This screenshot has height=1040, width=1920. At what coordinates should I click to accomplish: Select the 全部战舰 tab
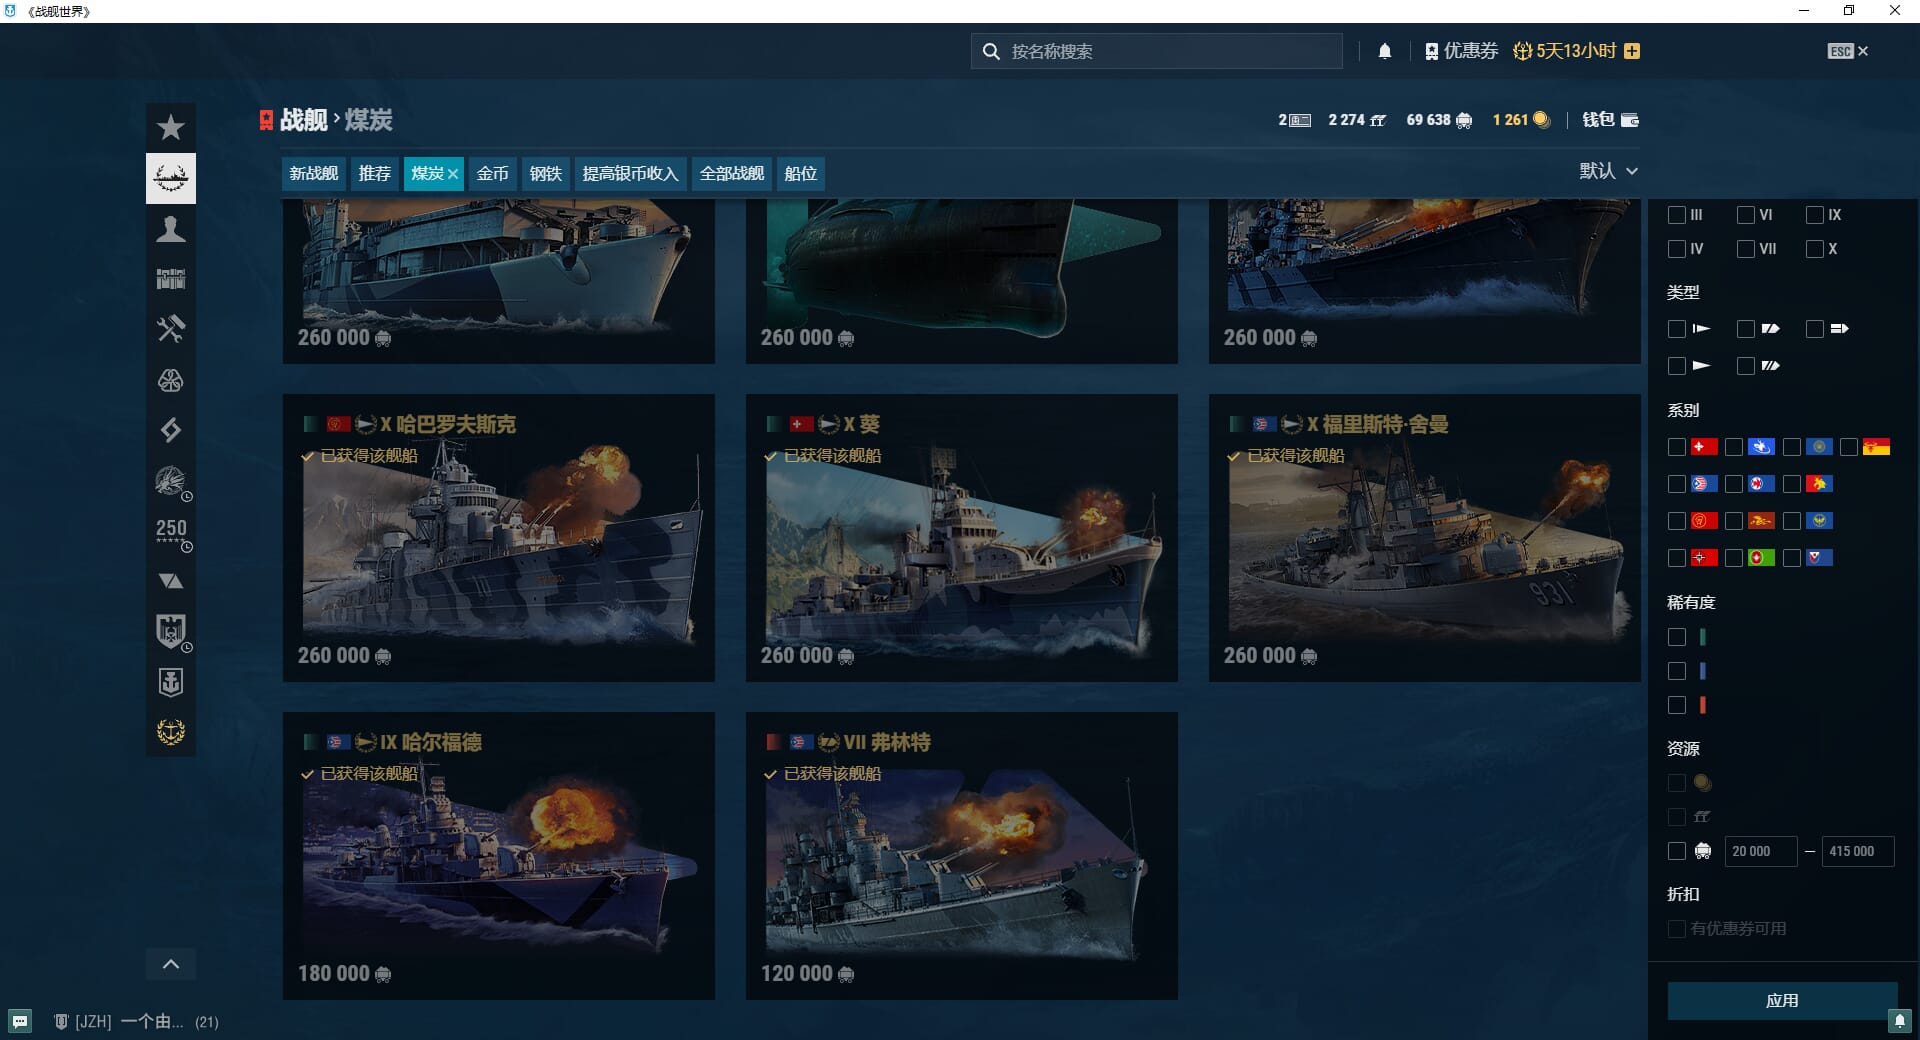click(731, 174)
